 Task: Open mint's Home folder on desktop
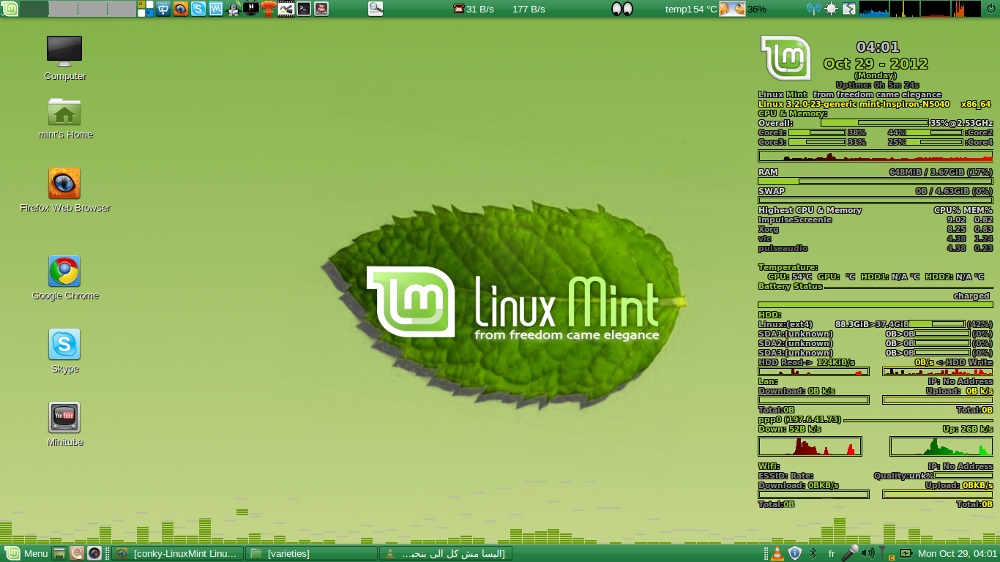tap(65, 119)
